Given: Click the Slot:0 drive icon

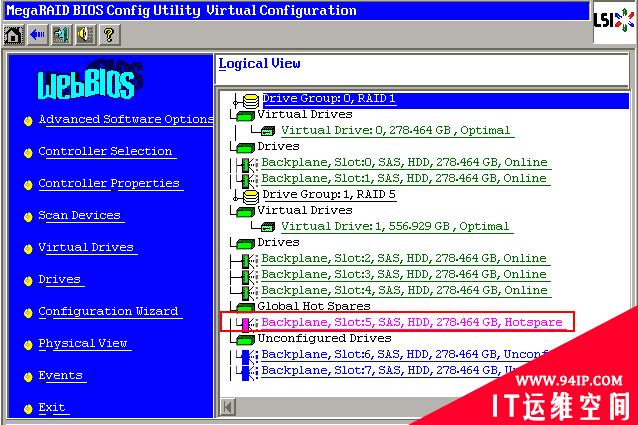Looking at the screenshot, I should point(248,164).
